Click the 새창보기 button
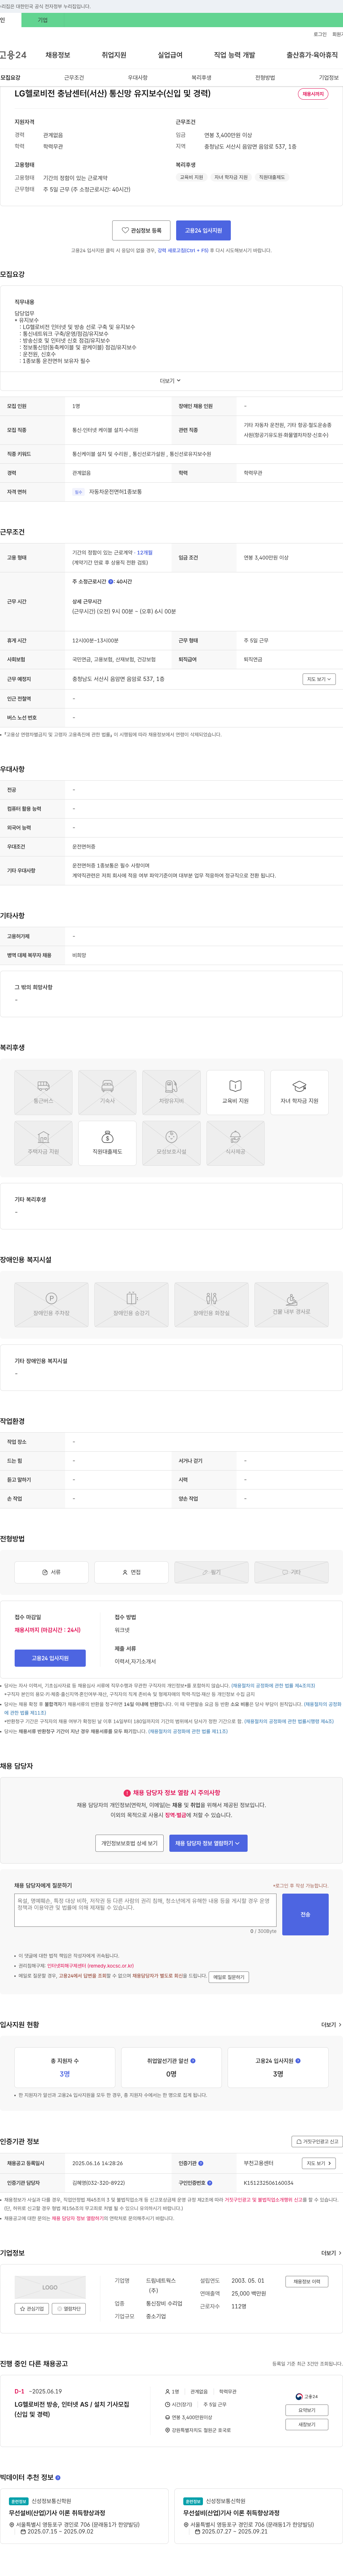The height and width of the screenshot is (2576, 343). pos(307,2424)
